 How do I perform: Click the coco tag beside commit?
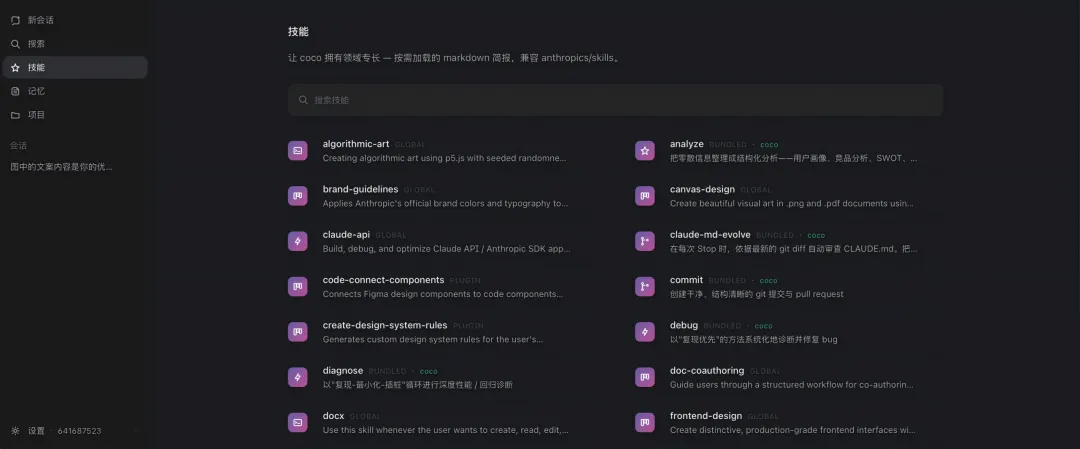768,280
